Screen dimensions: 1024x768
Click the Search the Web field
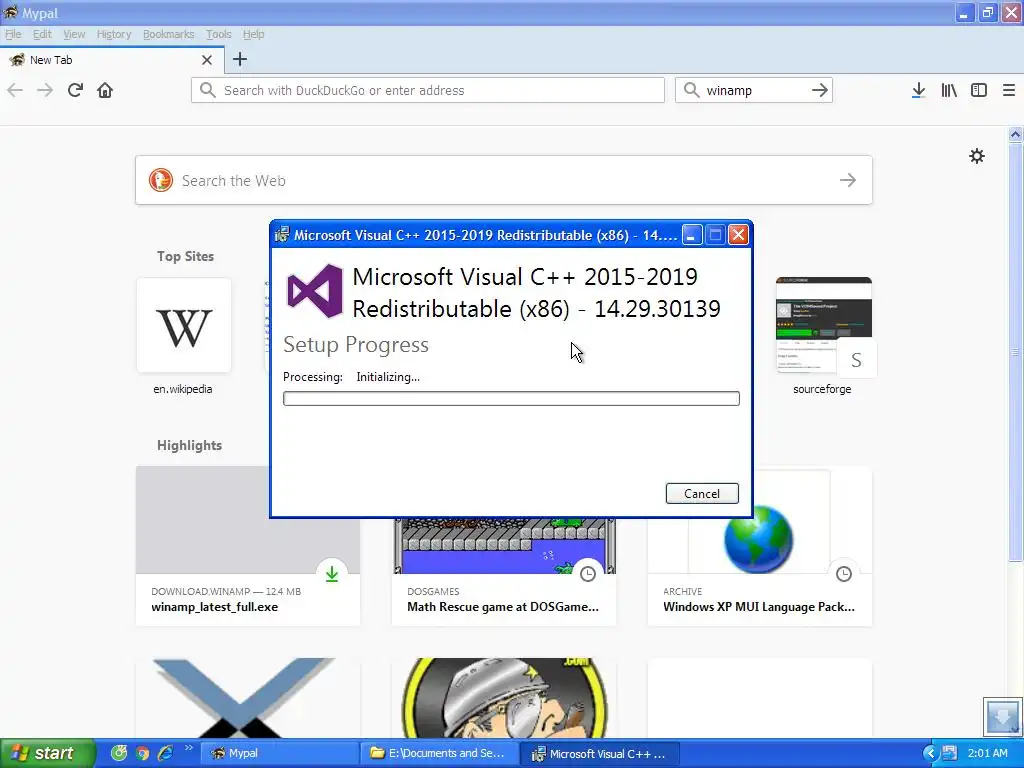(504, 180)
